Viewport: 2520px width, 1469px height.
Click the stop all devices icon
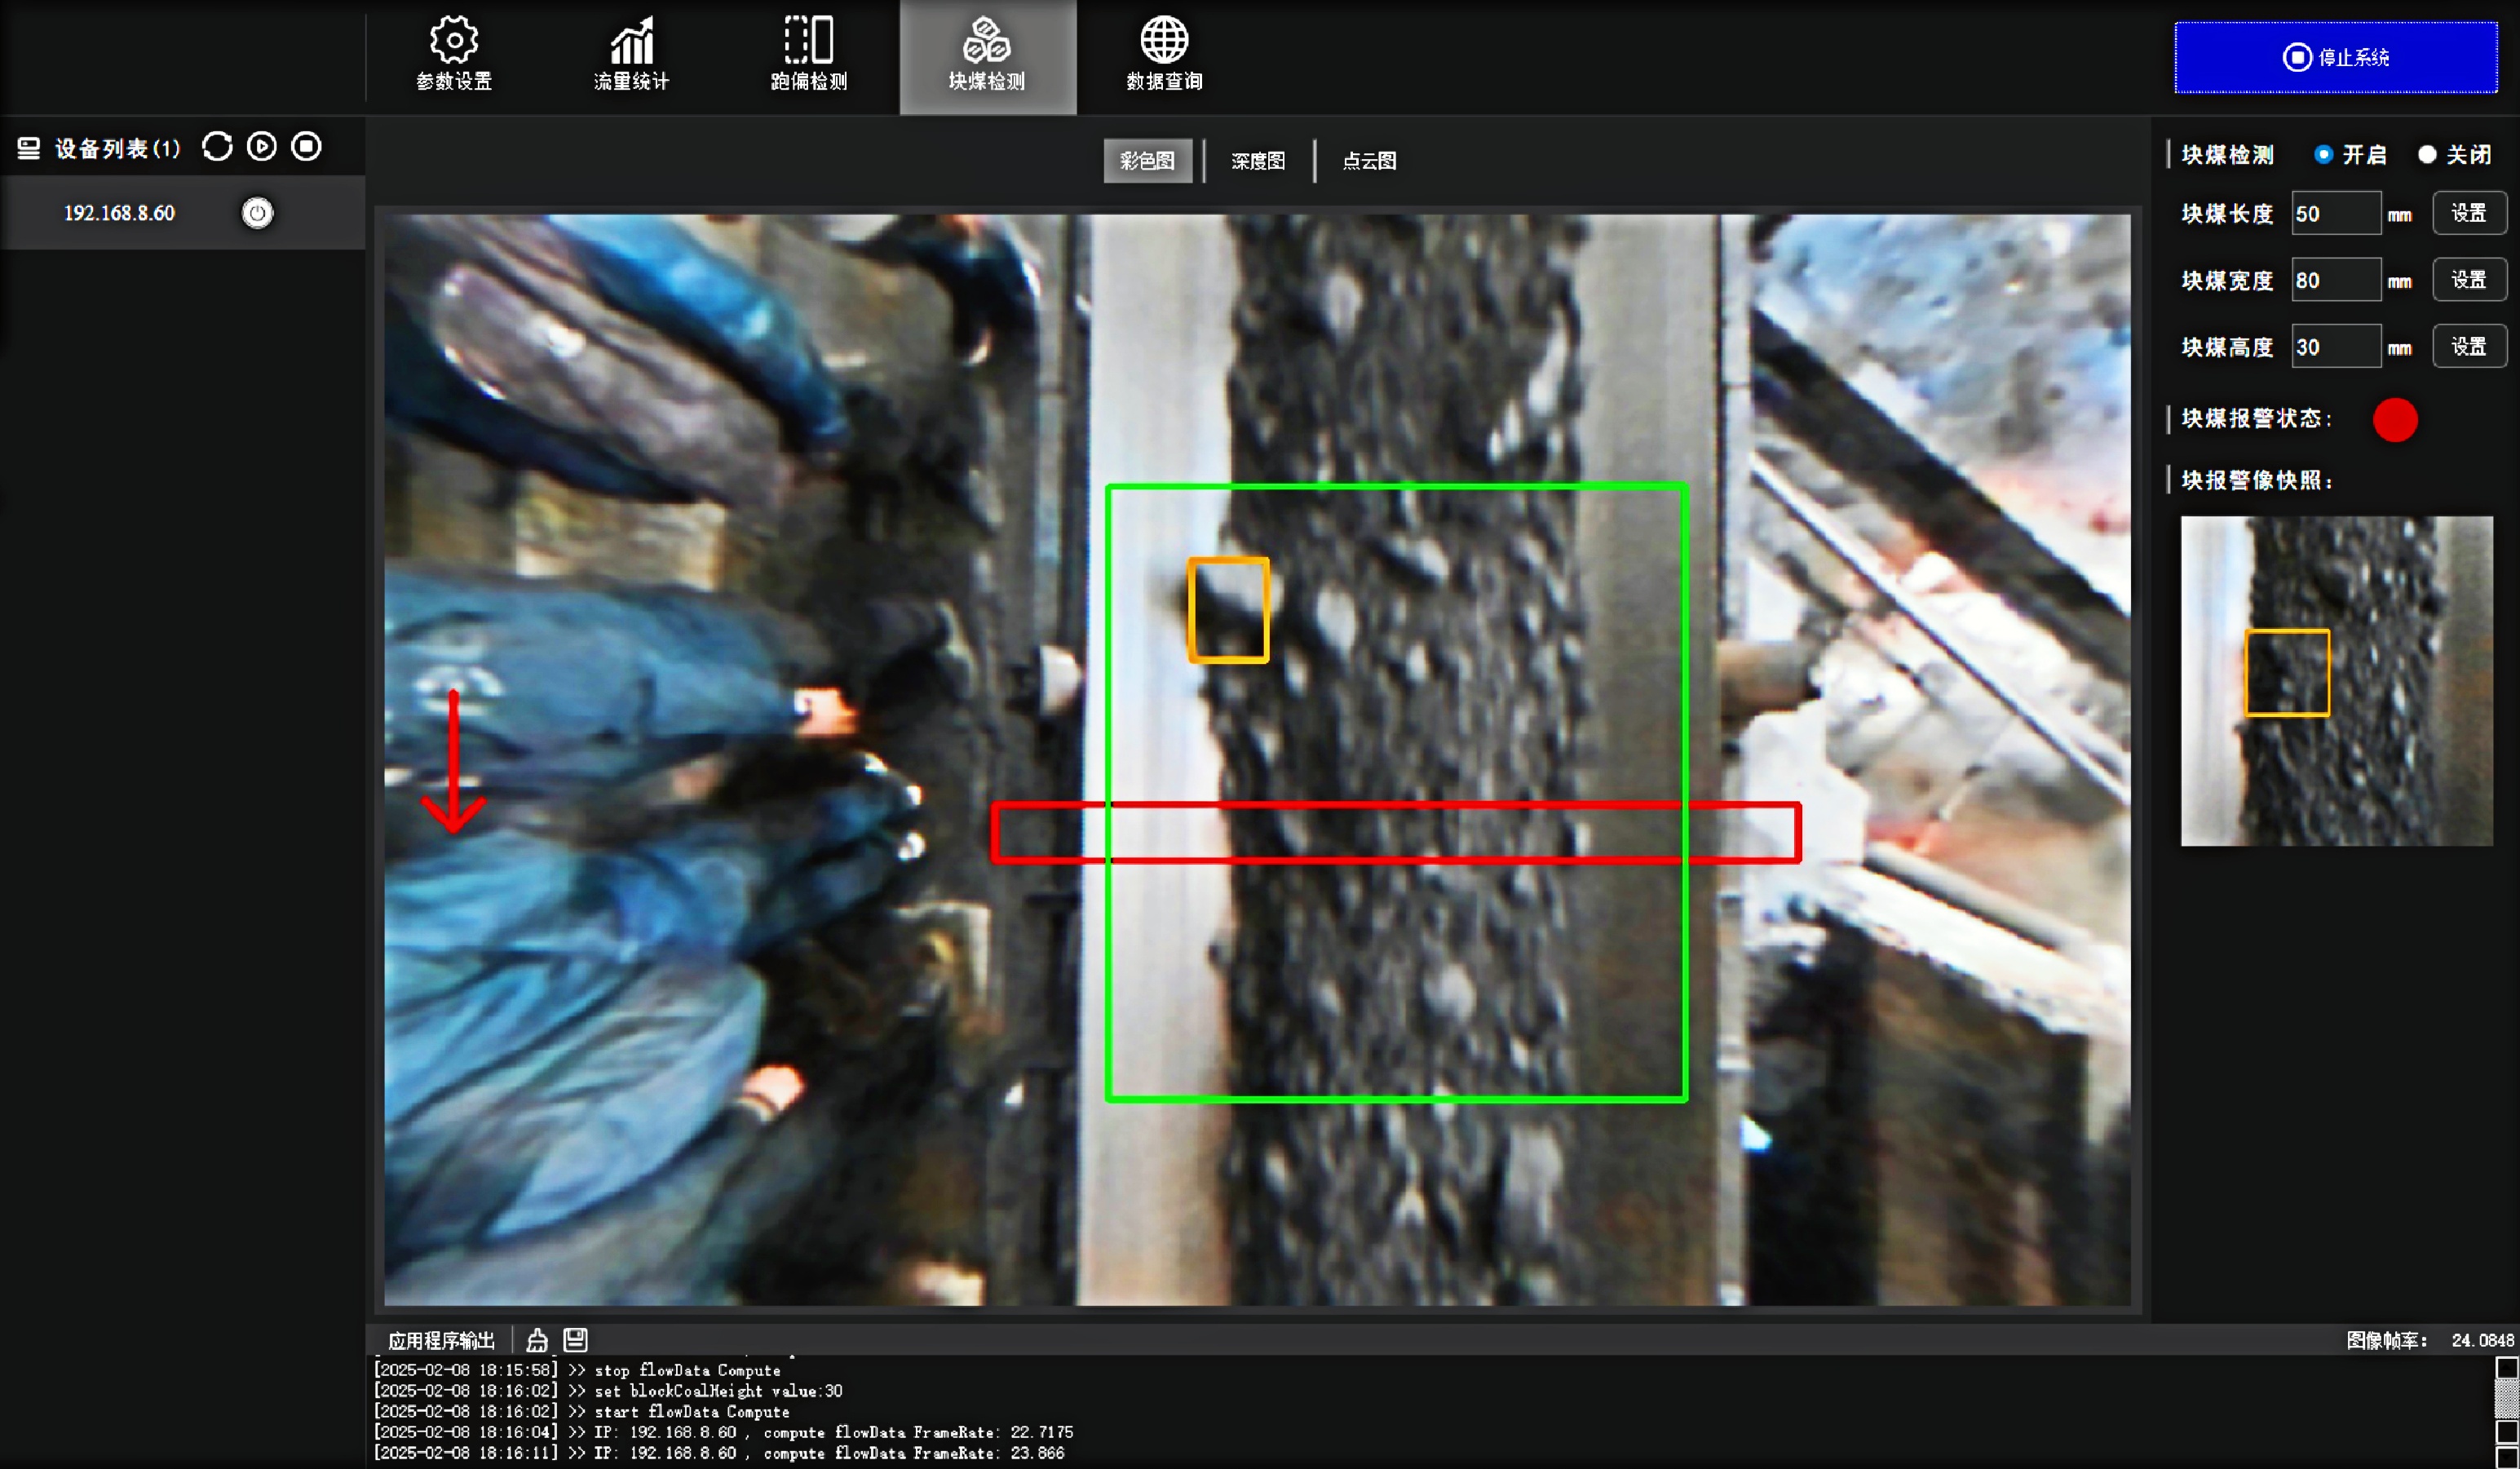[306, 147]
